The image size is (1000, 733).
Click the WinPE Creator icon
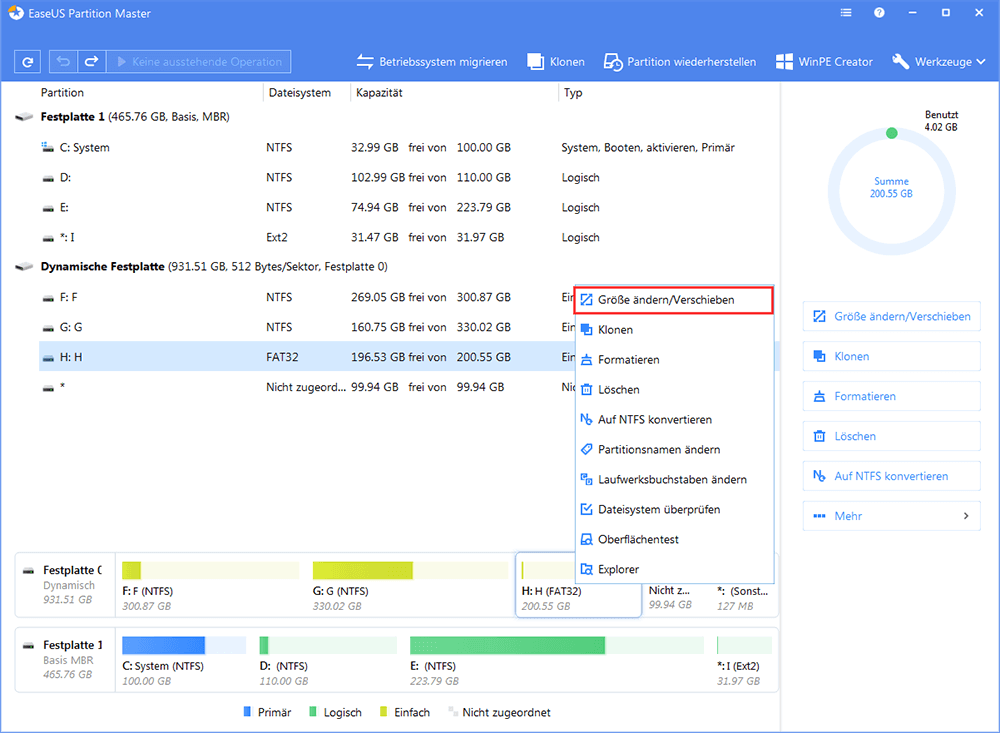coord(784,62)
